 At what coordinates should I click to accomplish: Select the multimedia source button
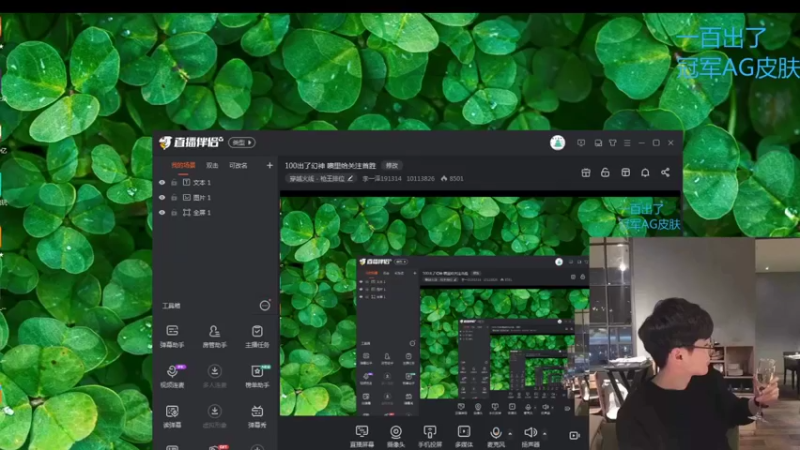click(463, 436)
